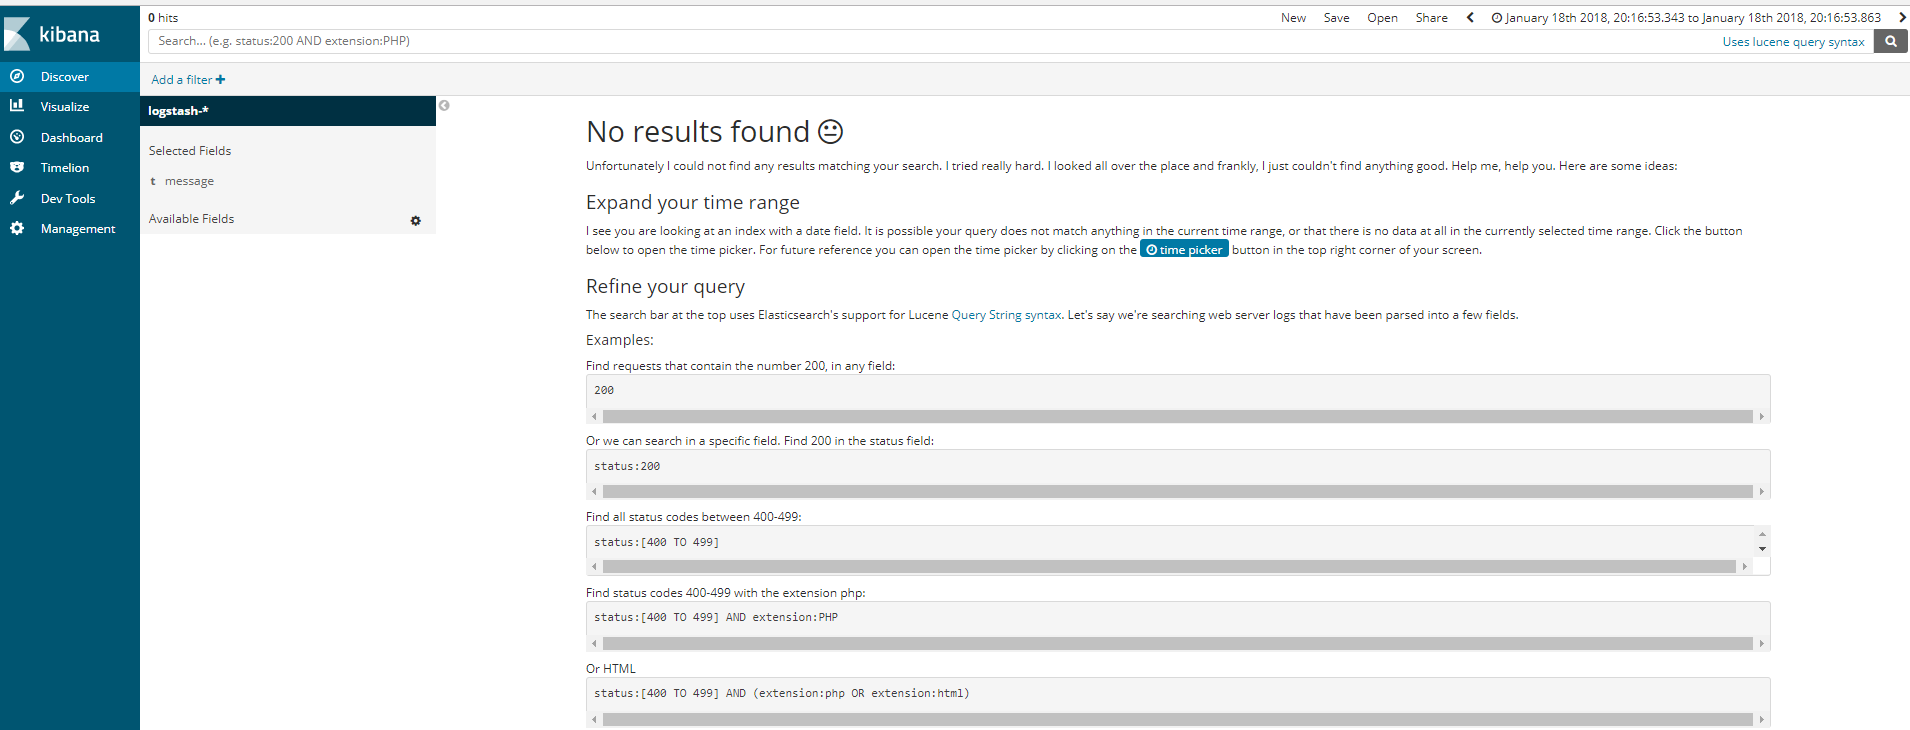Click Save in the top menu
This screenshot has width=1910, height=730.
pyautogui.click(x=1336, y=17)
